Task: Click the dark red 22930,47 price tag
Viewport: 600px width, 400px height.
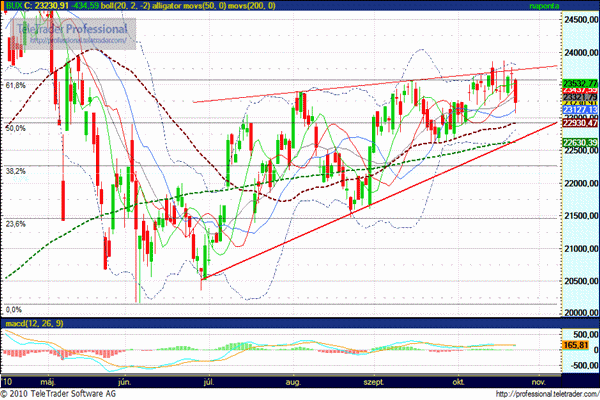Action: (x=551, y=122)
